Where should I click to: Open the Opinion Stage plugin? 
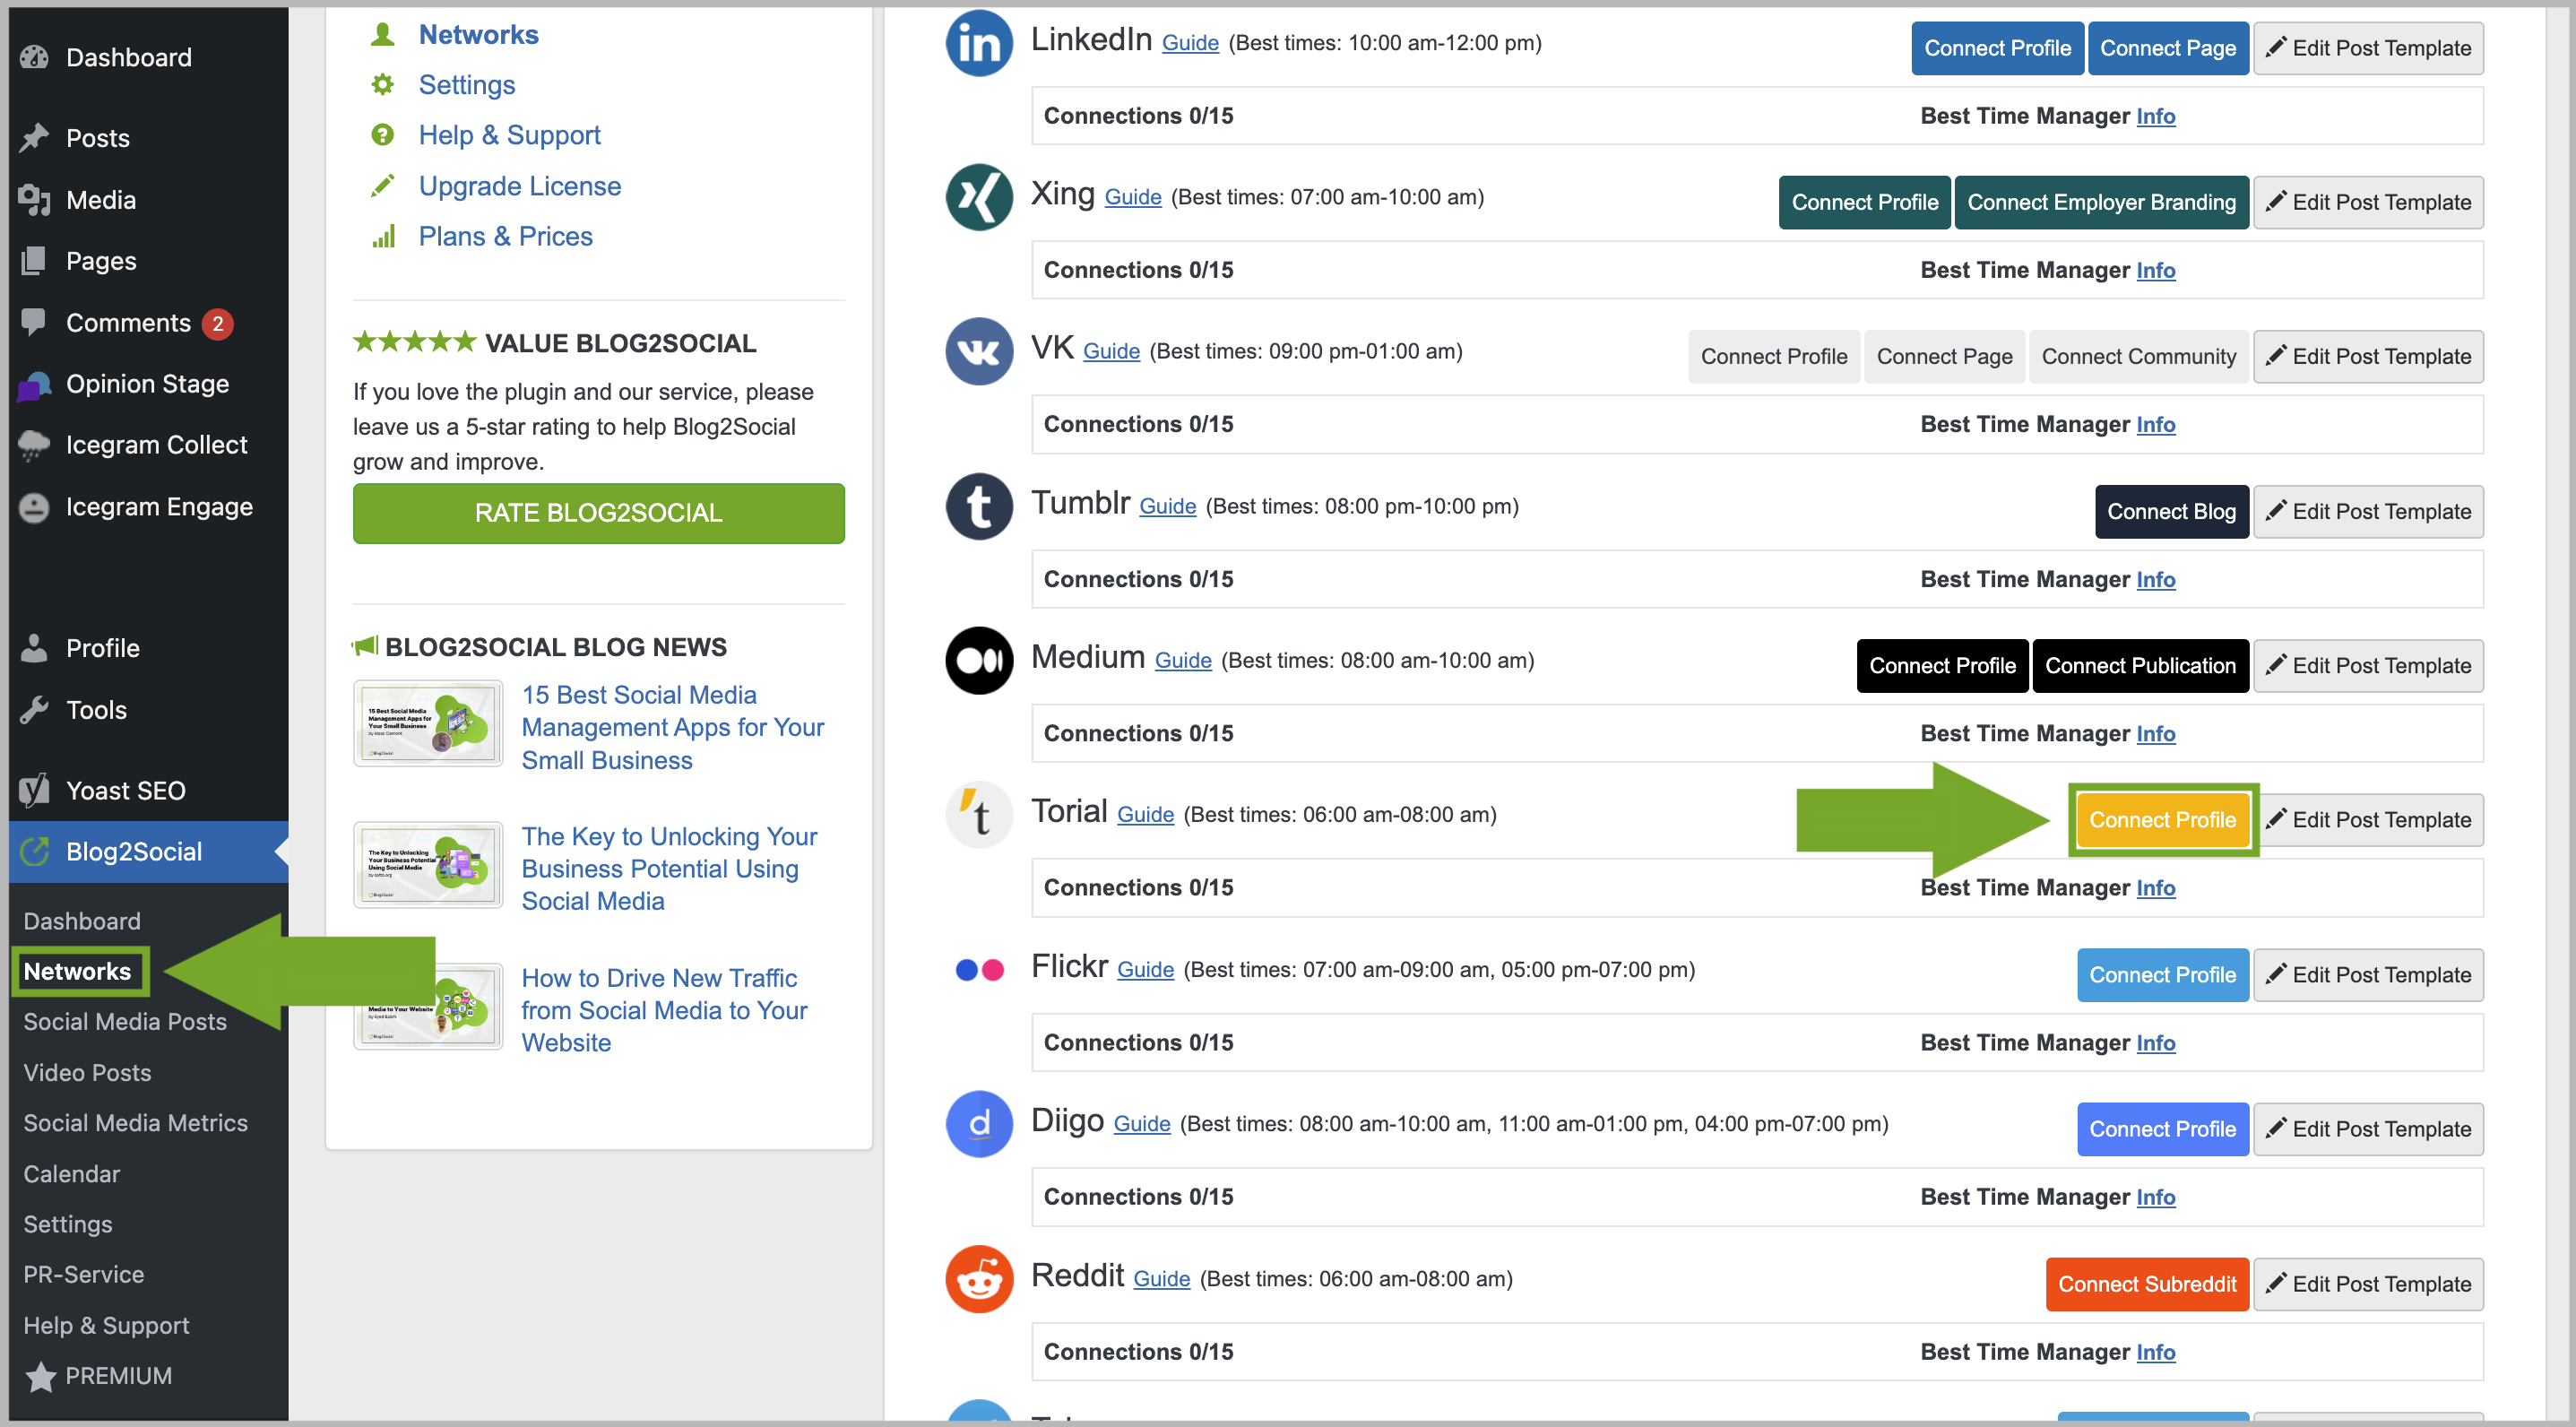point(147,383)
